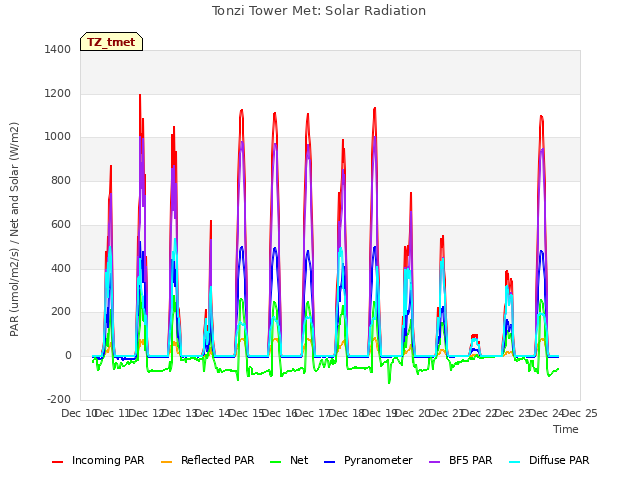
Task: Click the tallest red Incoming PAR peak near 1200
Action: tap(140, 96)
